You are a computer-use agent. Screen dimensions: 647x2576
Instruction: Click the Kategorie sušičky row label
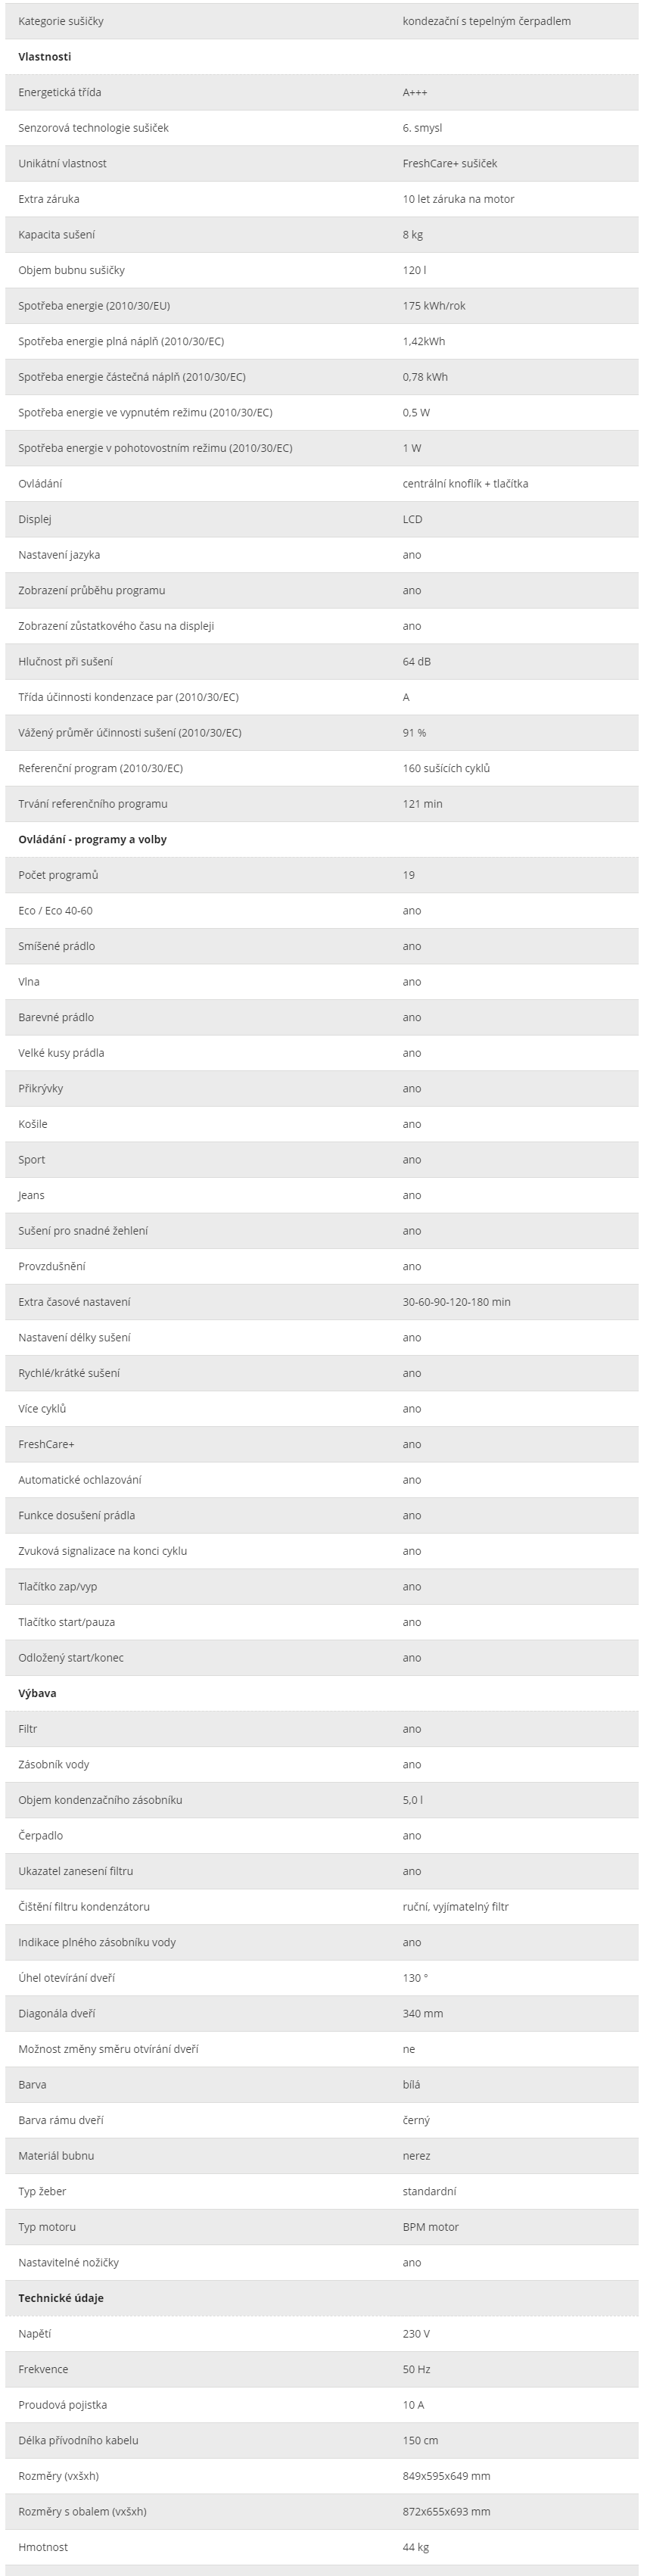click(x=61, y=21)
